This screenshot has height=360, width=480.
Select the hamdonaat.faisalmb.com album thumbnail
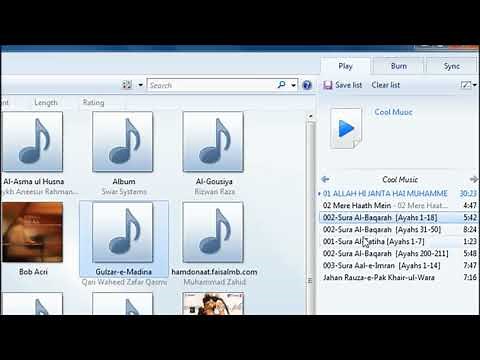pos(213,232)
